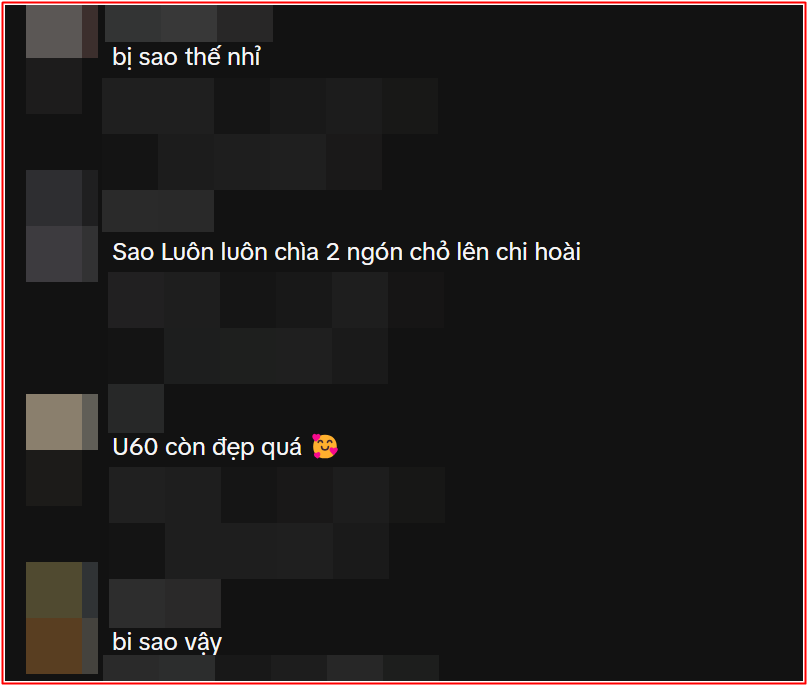Open avatar beside "Sao Luôn luôn chìa" comment
808x686 pixels.
tap(61, 226)
